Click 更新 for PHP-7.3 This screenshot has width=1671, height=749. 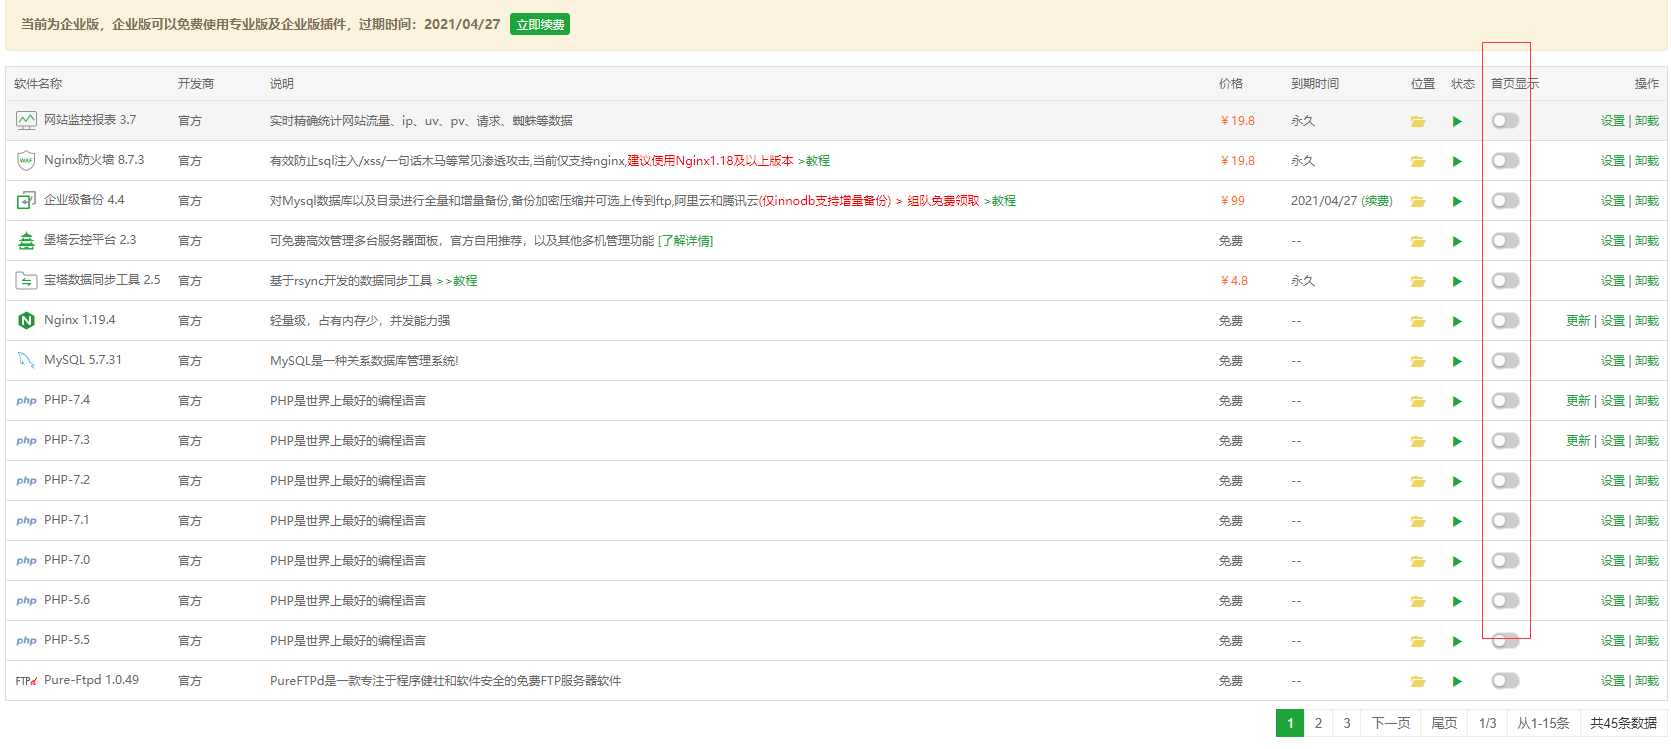click(1578, 441)
